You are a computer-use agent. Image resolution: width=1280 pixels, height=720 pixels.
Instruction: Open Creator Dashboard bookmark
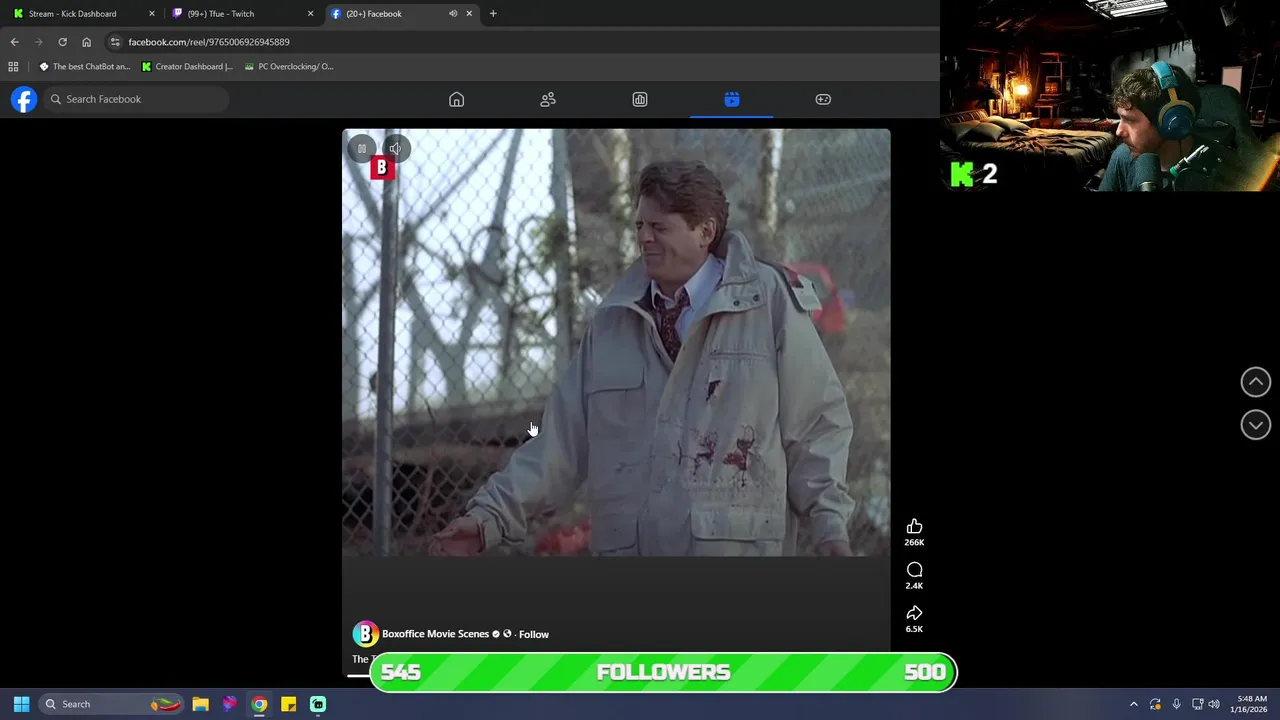coord(187,67)
